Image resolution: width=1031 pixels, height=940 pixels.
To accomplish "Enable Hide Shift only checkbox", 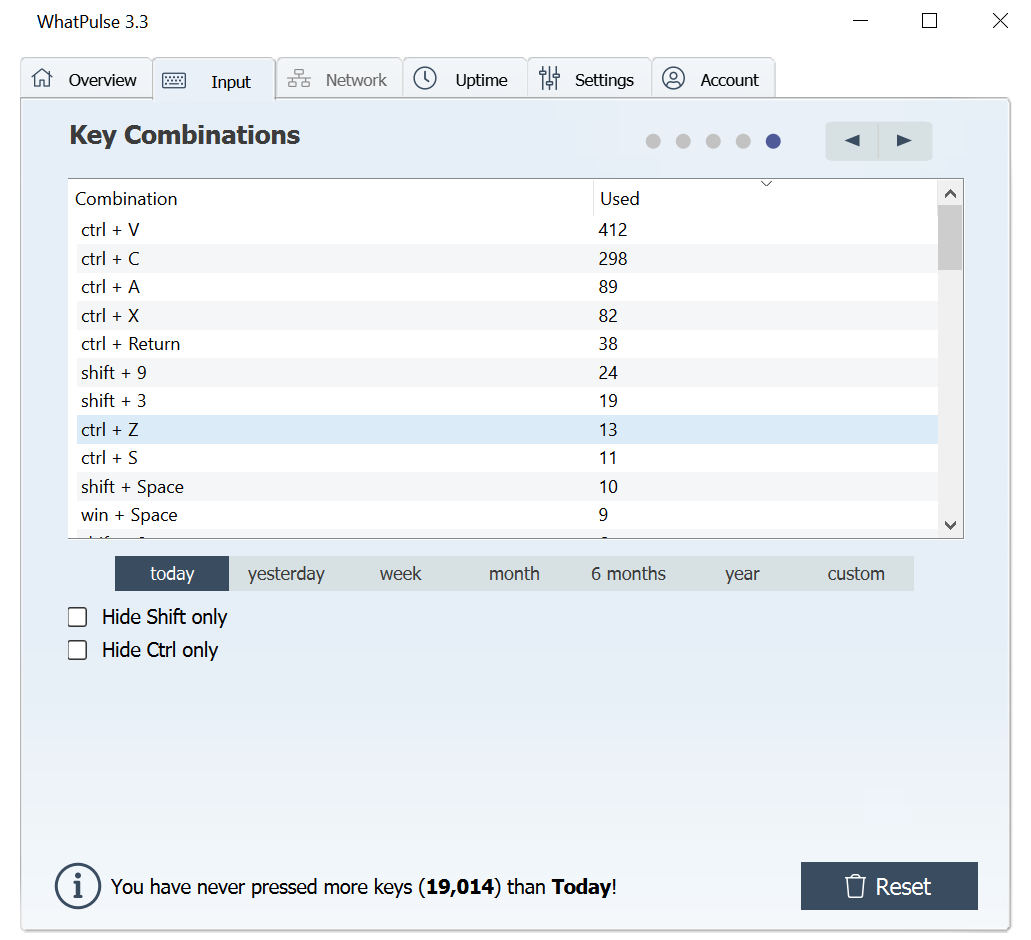I will pyautogui.click(x=78, y=617).
